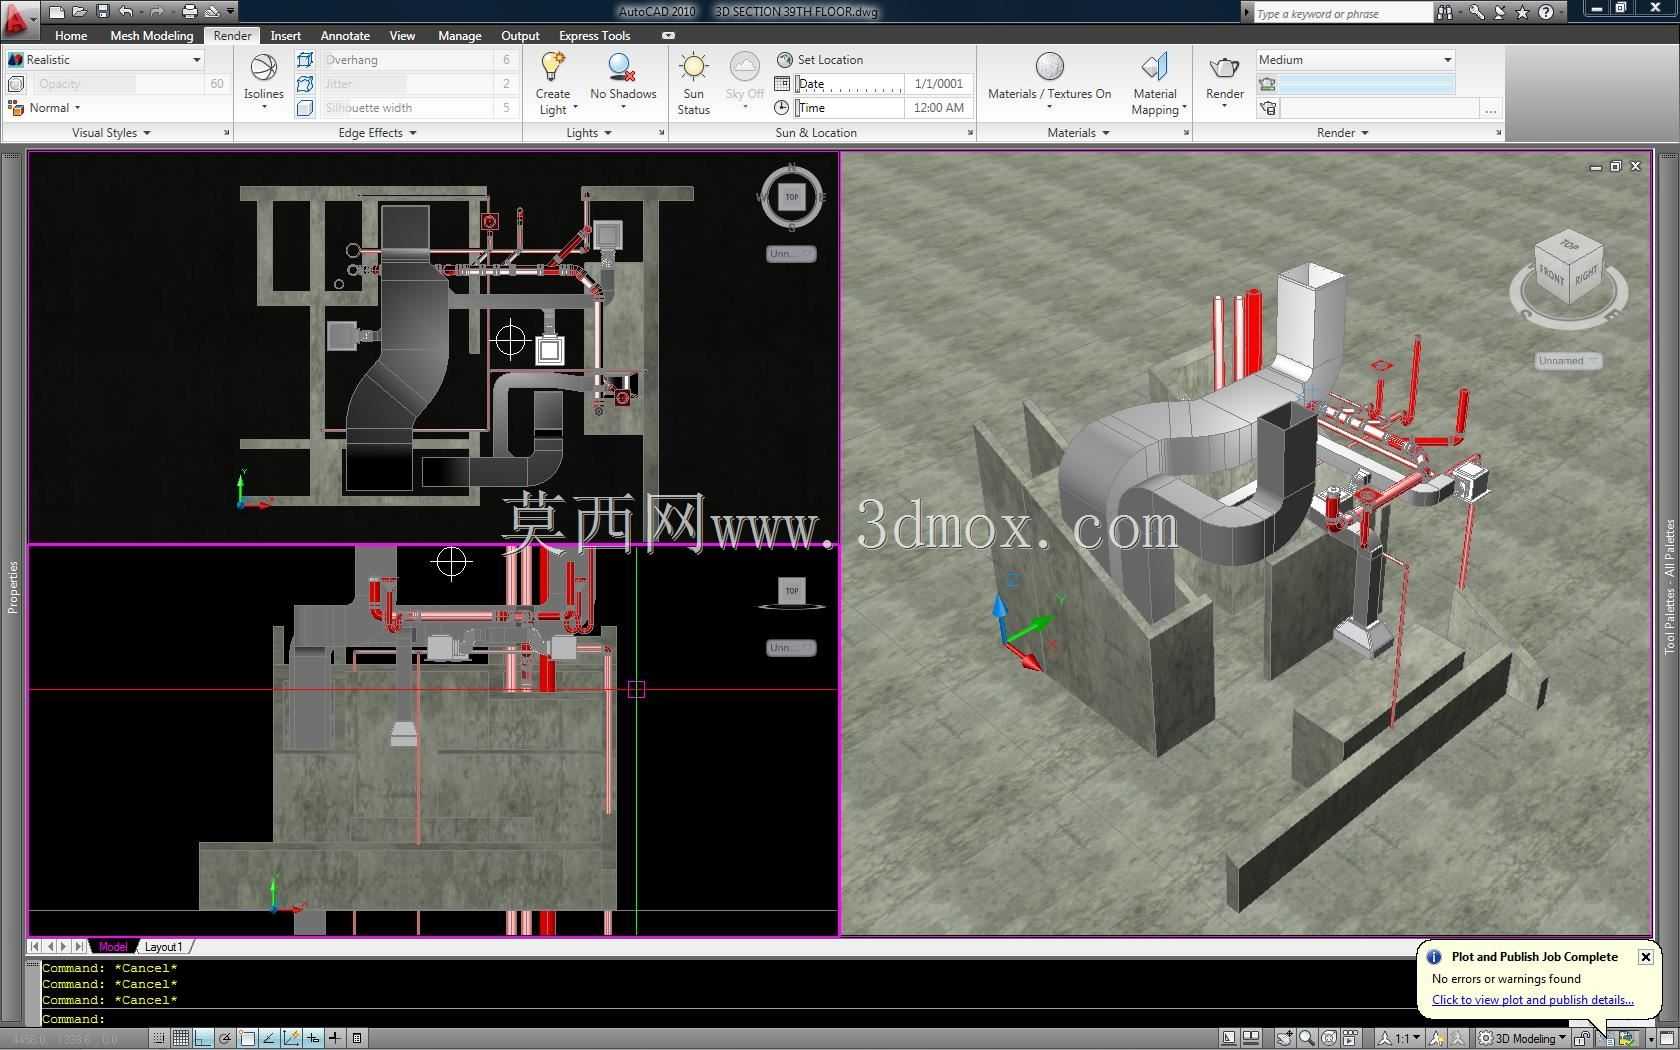Open the Normal face style dropdown
Screen dimensions: 1680x1050
click(44, 108)
